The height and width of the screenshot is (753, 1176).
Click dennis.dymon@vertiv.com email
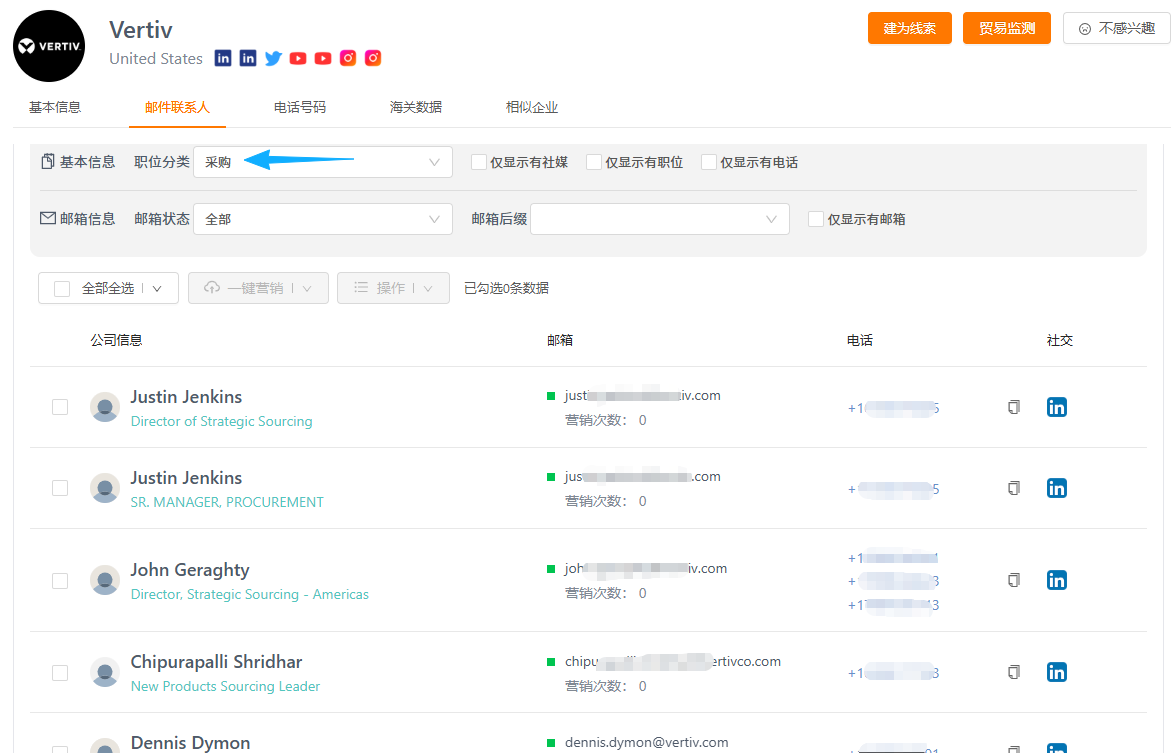(646, 742)
